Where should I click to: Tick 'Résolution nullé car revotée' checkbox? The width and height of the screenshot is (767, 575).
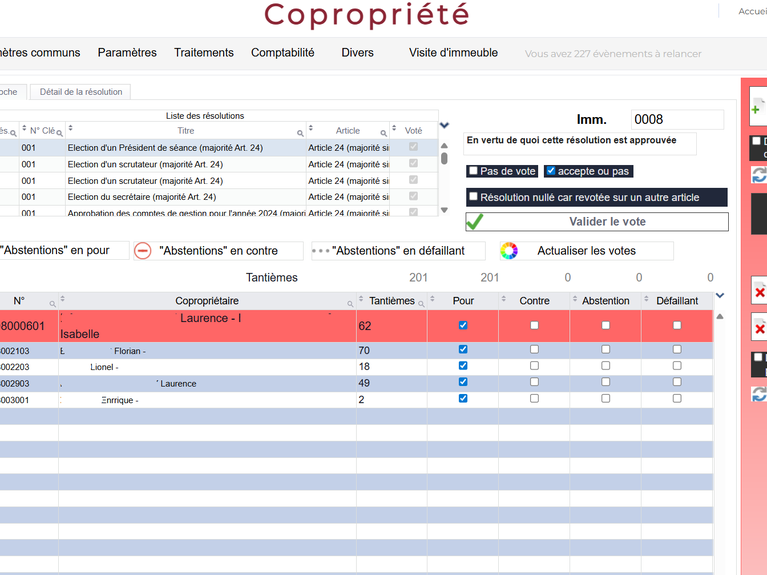(473, 197)
